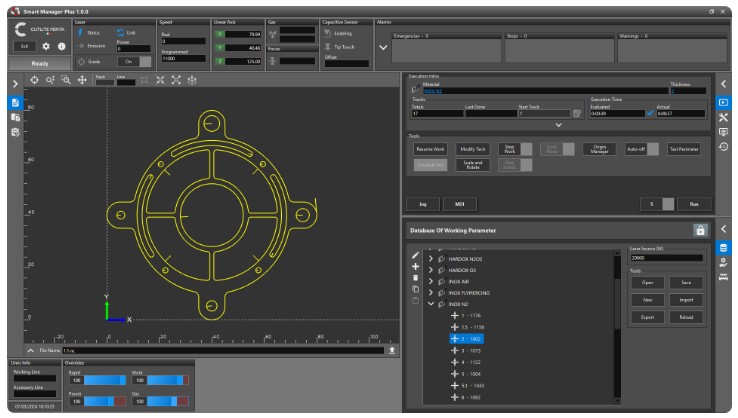Click the lock icon in Database header
Viewport: 738px width, 418px height.
click(700, 230)
